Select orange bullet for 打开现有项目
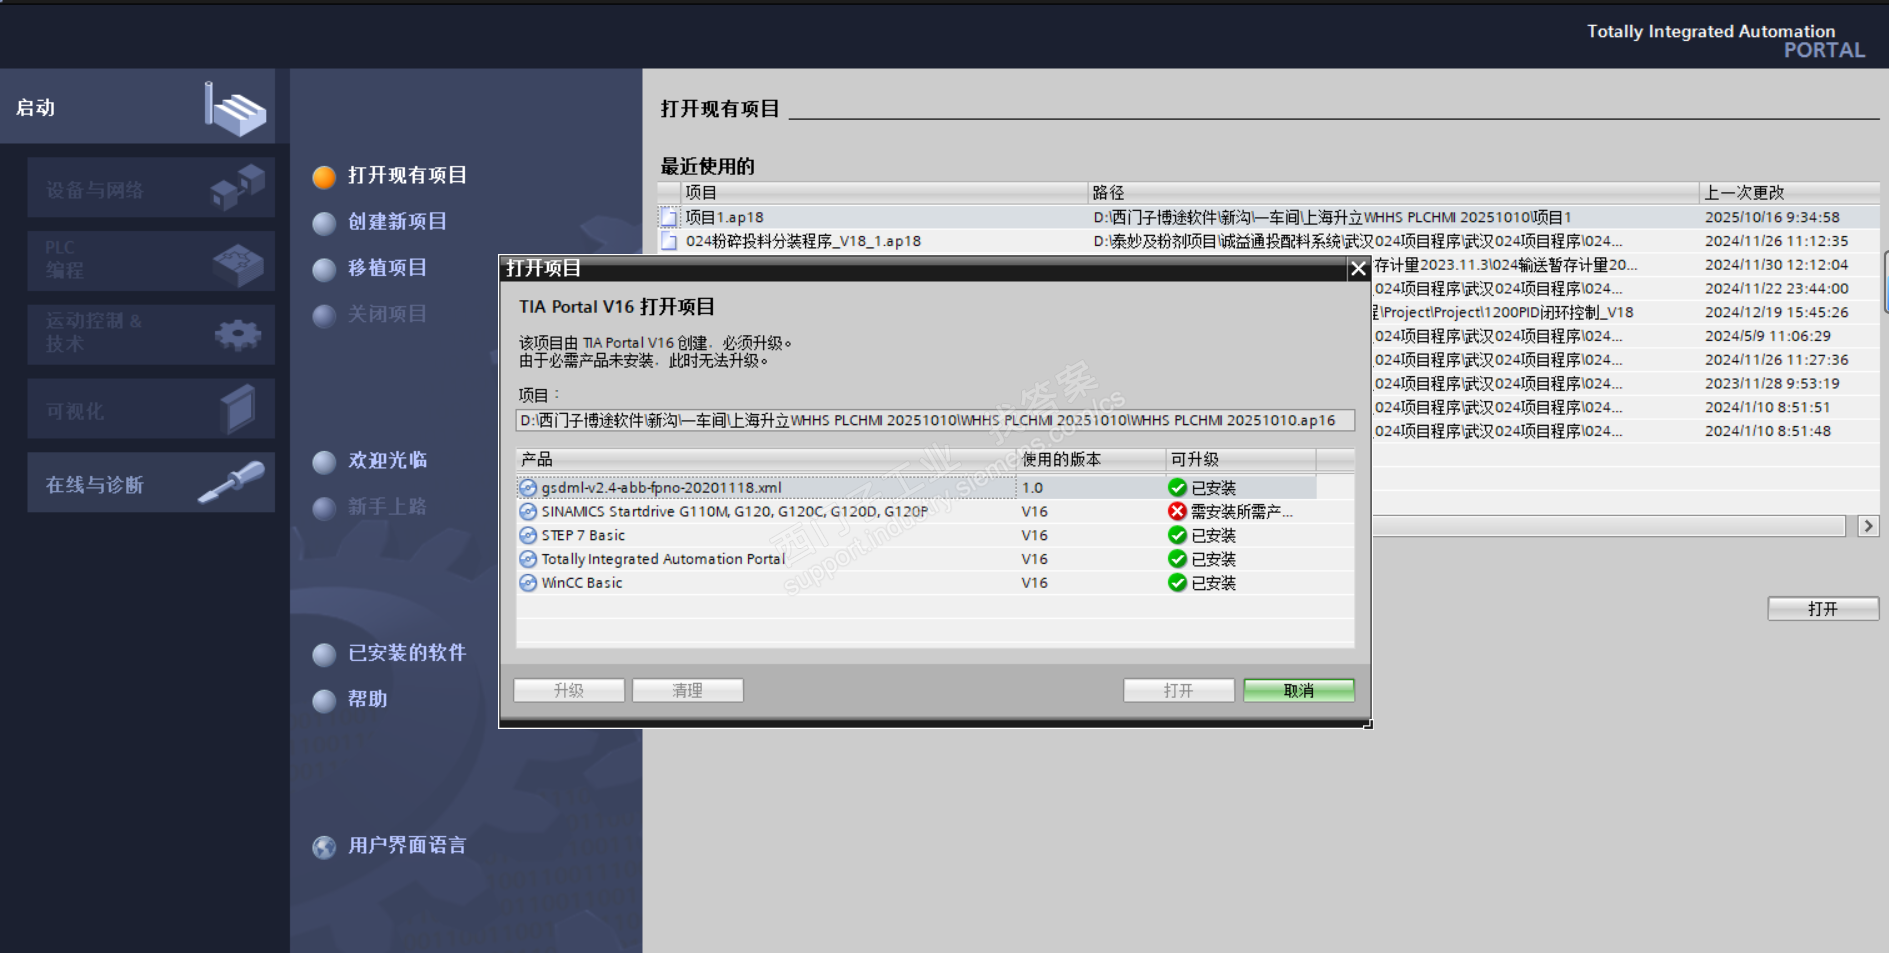The width and height of the screenshot is (1889, 953). [x=324, y=177]
